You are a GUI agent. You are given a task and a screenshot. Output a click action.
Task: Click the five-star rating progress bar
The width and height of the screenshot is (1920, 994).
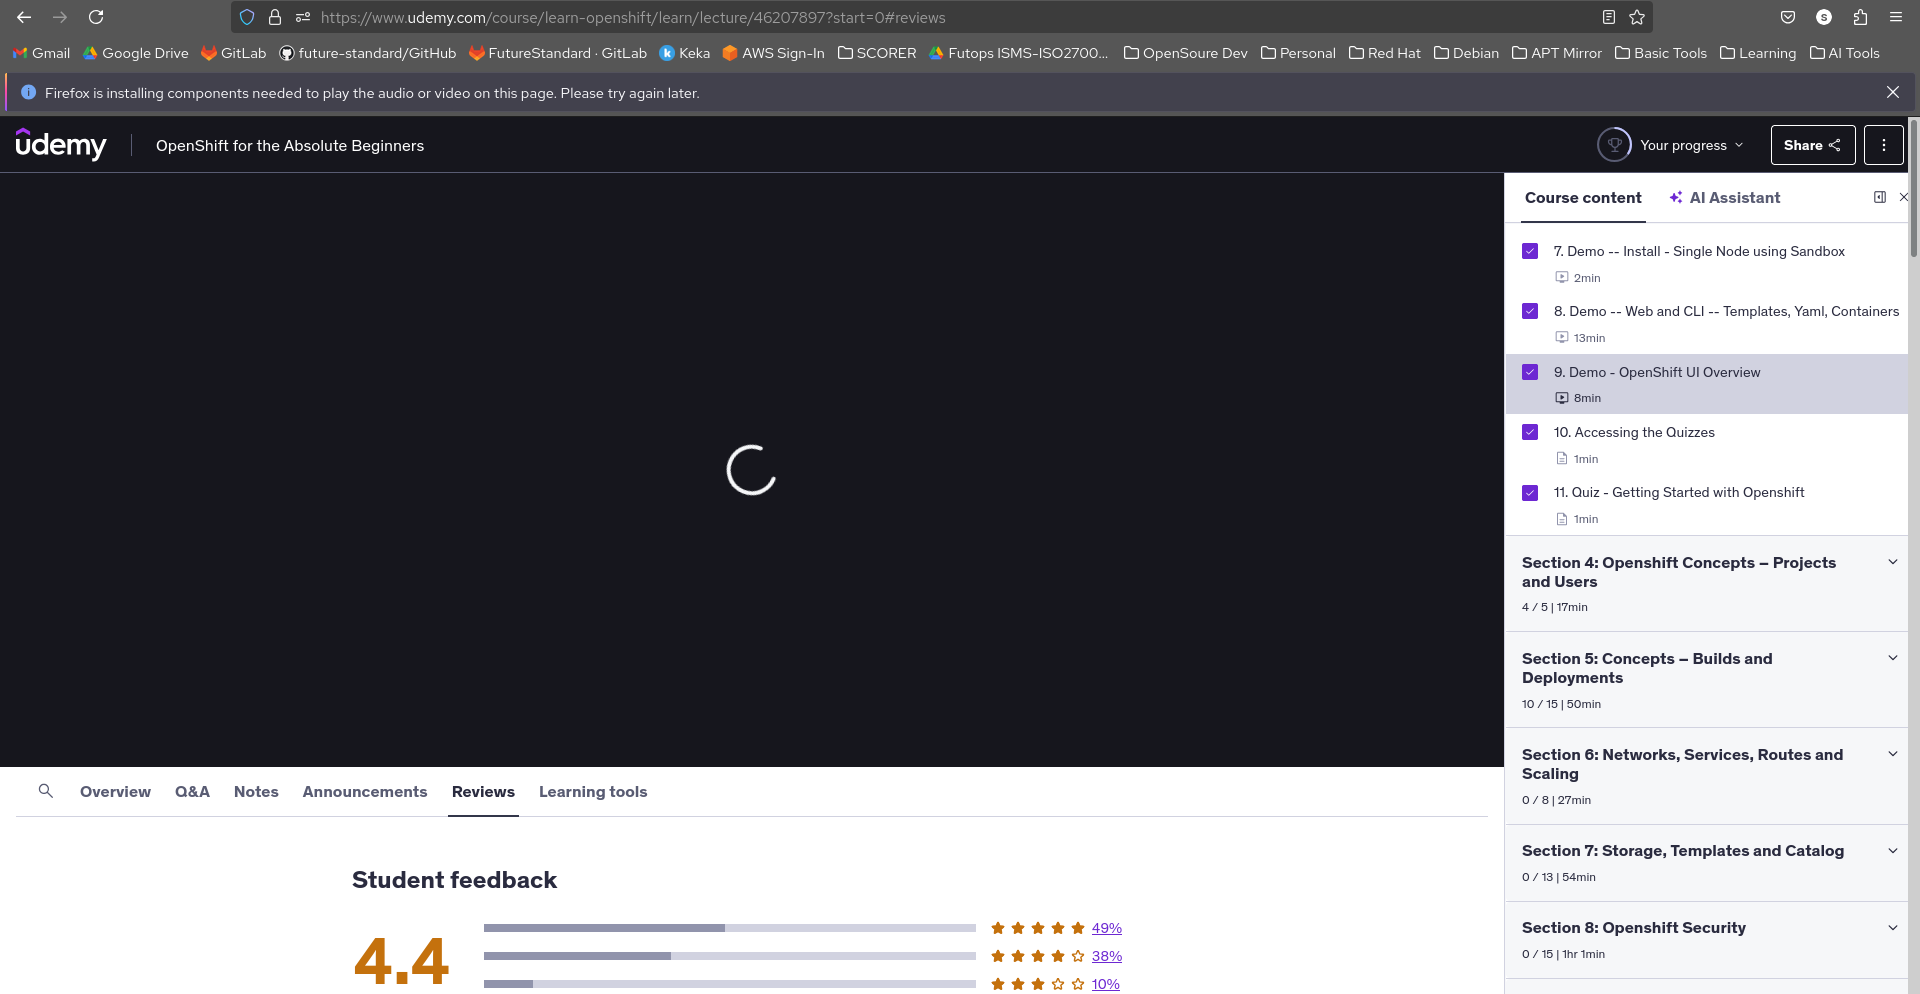(730, 928)
